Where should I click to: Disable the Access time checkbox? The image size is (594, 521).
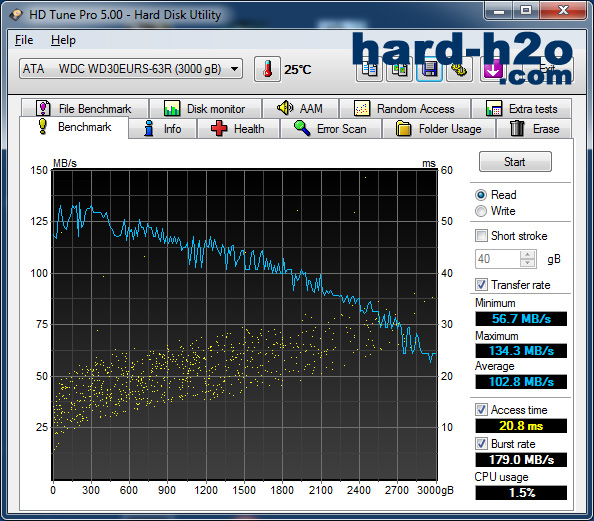[x=481, y=410]
